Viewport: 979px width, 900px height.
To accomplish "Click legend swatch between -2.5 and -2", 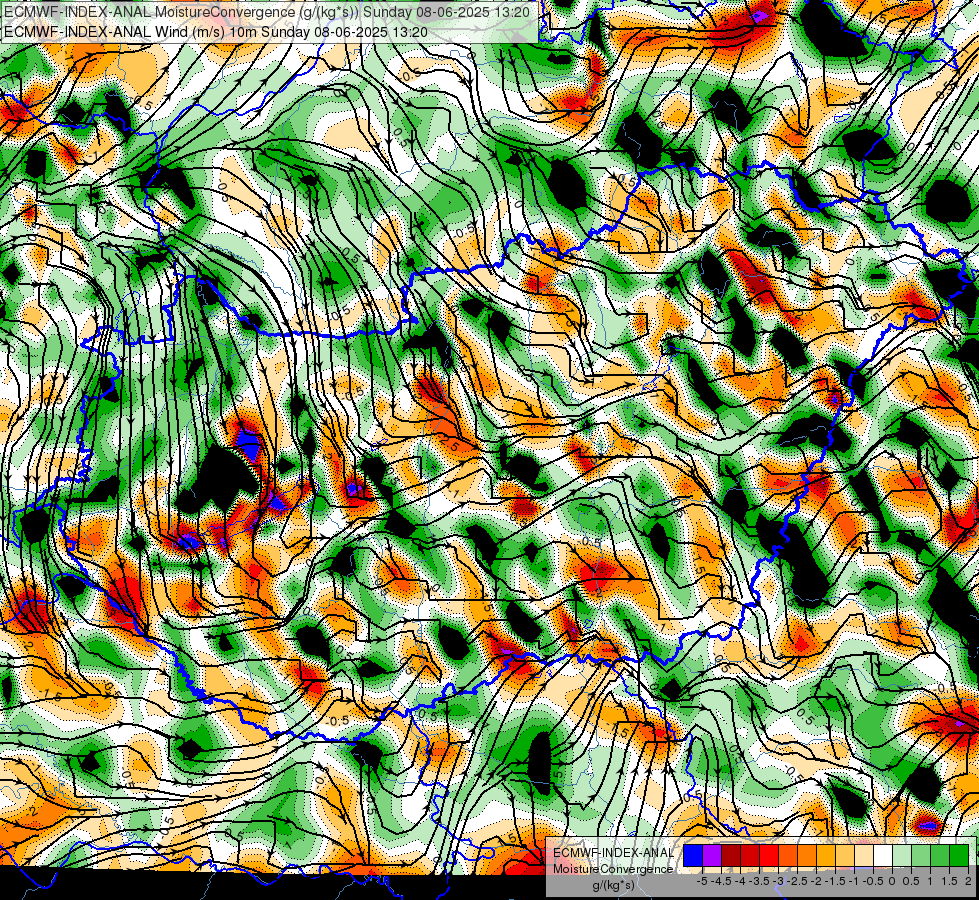I will (x=807, y=855).
